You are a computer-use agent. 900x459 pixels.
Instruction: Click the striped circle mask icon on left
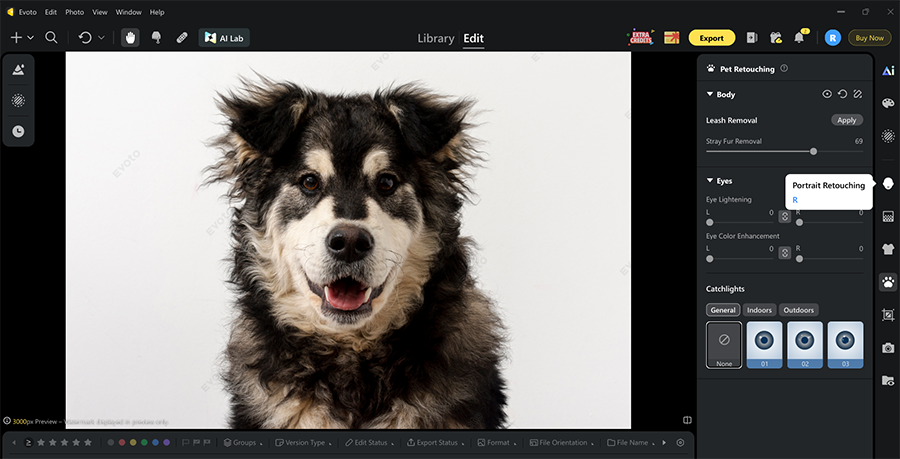pos(18,100)
